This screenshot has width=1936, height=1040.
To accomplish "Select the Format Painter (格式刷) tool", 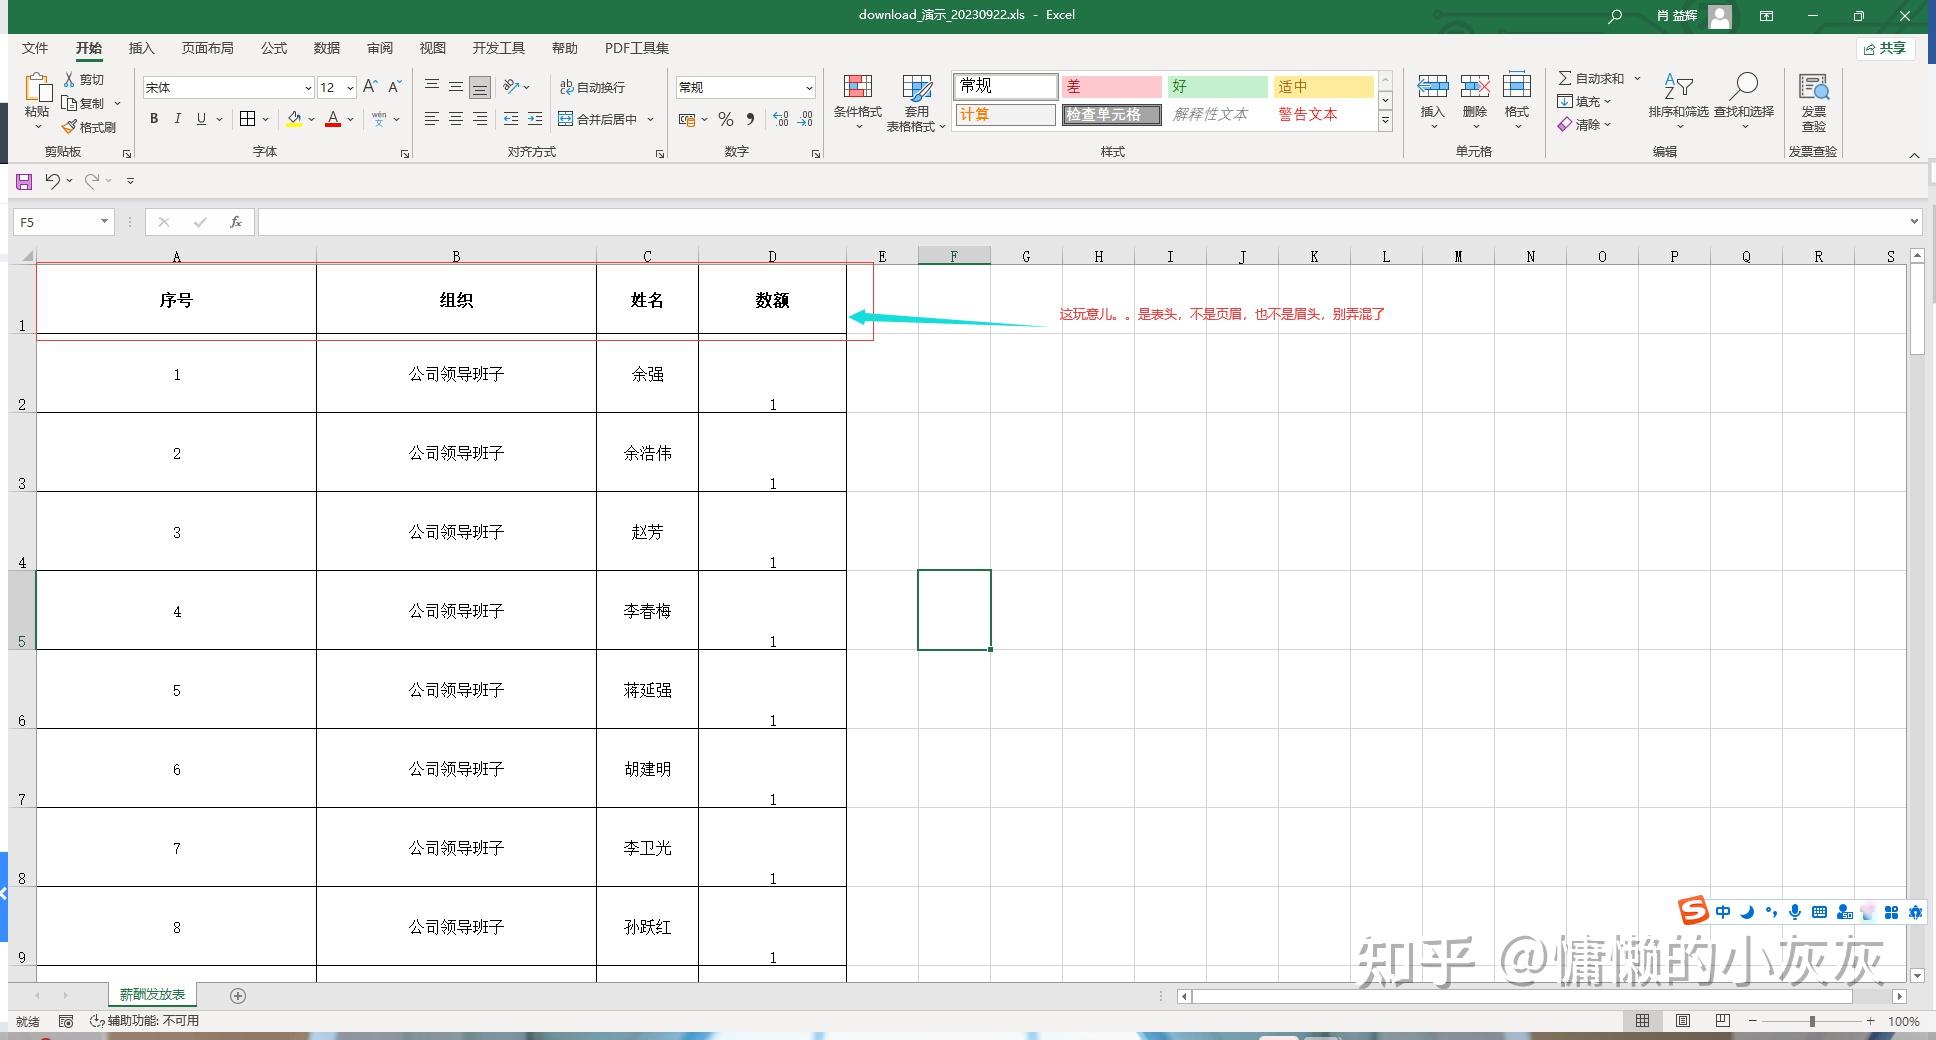I will pos(91,126).
